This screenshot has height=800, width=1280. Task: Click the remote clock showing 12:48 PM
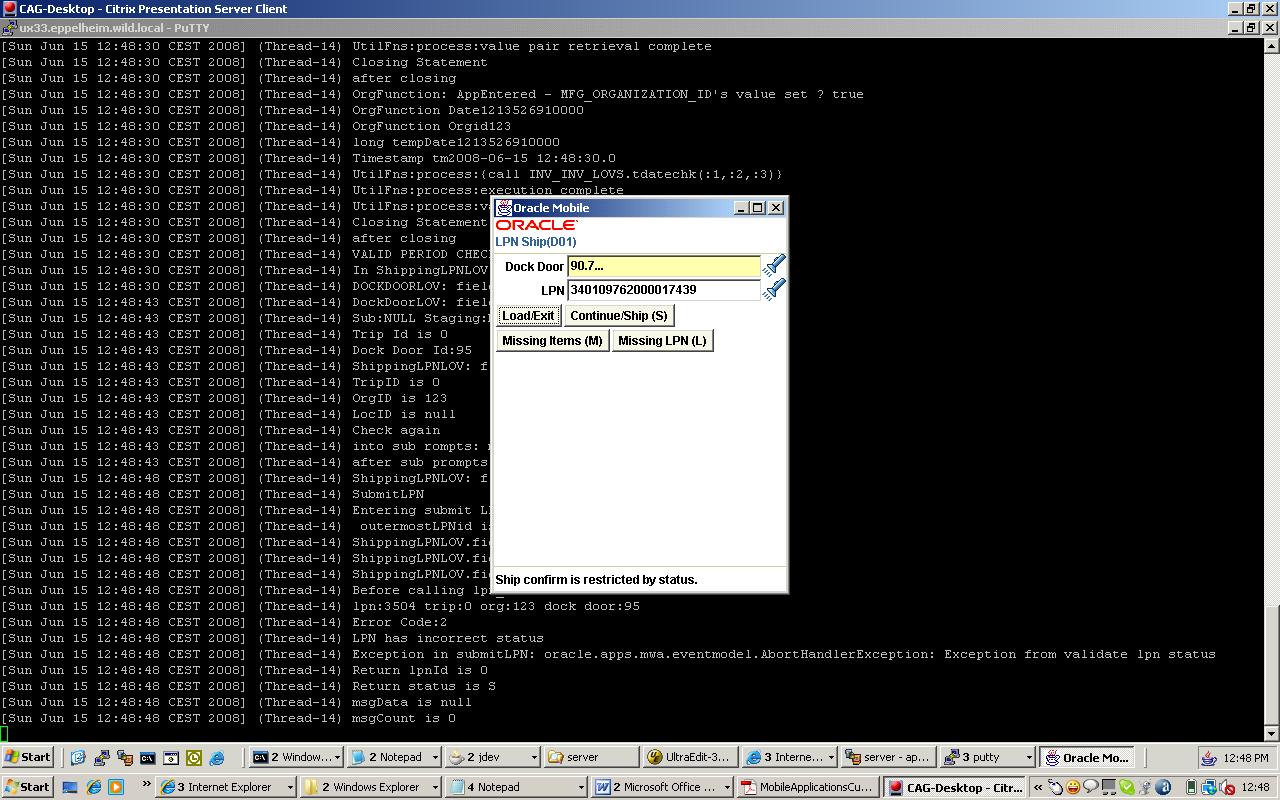1246,758
